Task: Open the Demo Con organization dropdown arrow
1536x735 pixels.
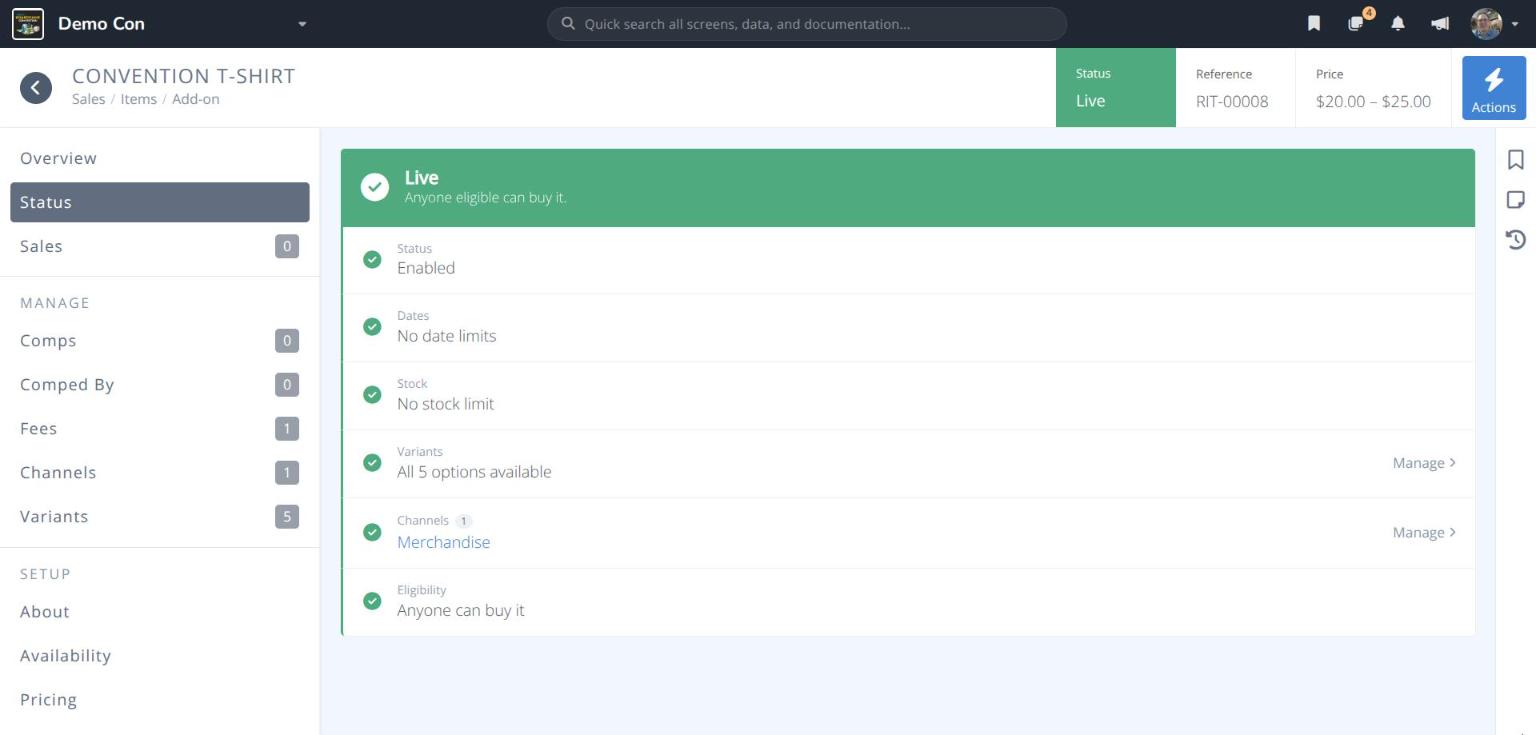Action: (302, 24)
